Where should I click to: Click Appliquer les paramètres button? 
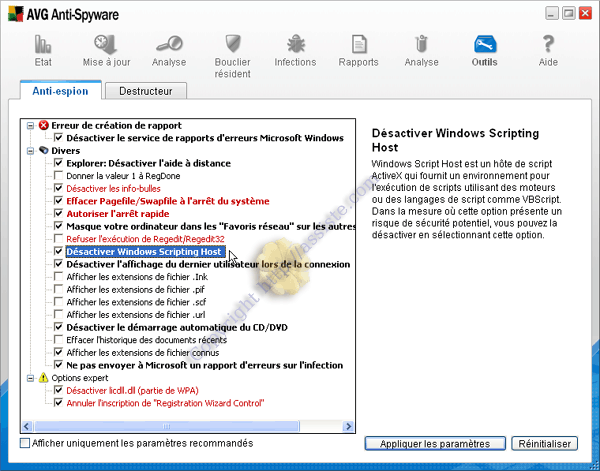pyautogui.click(x=435, y=444)
